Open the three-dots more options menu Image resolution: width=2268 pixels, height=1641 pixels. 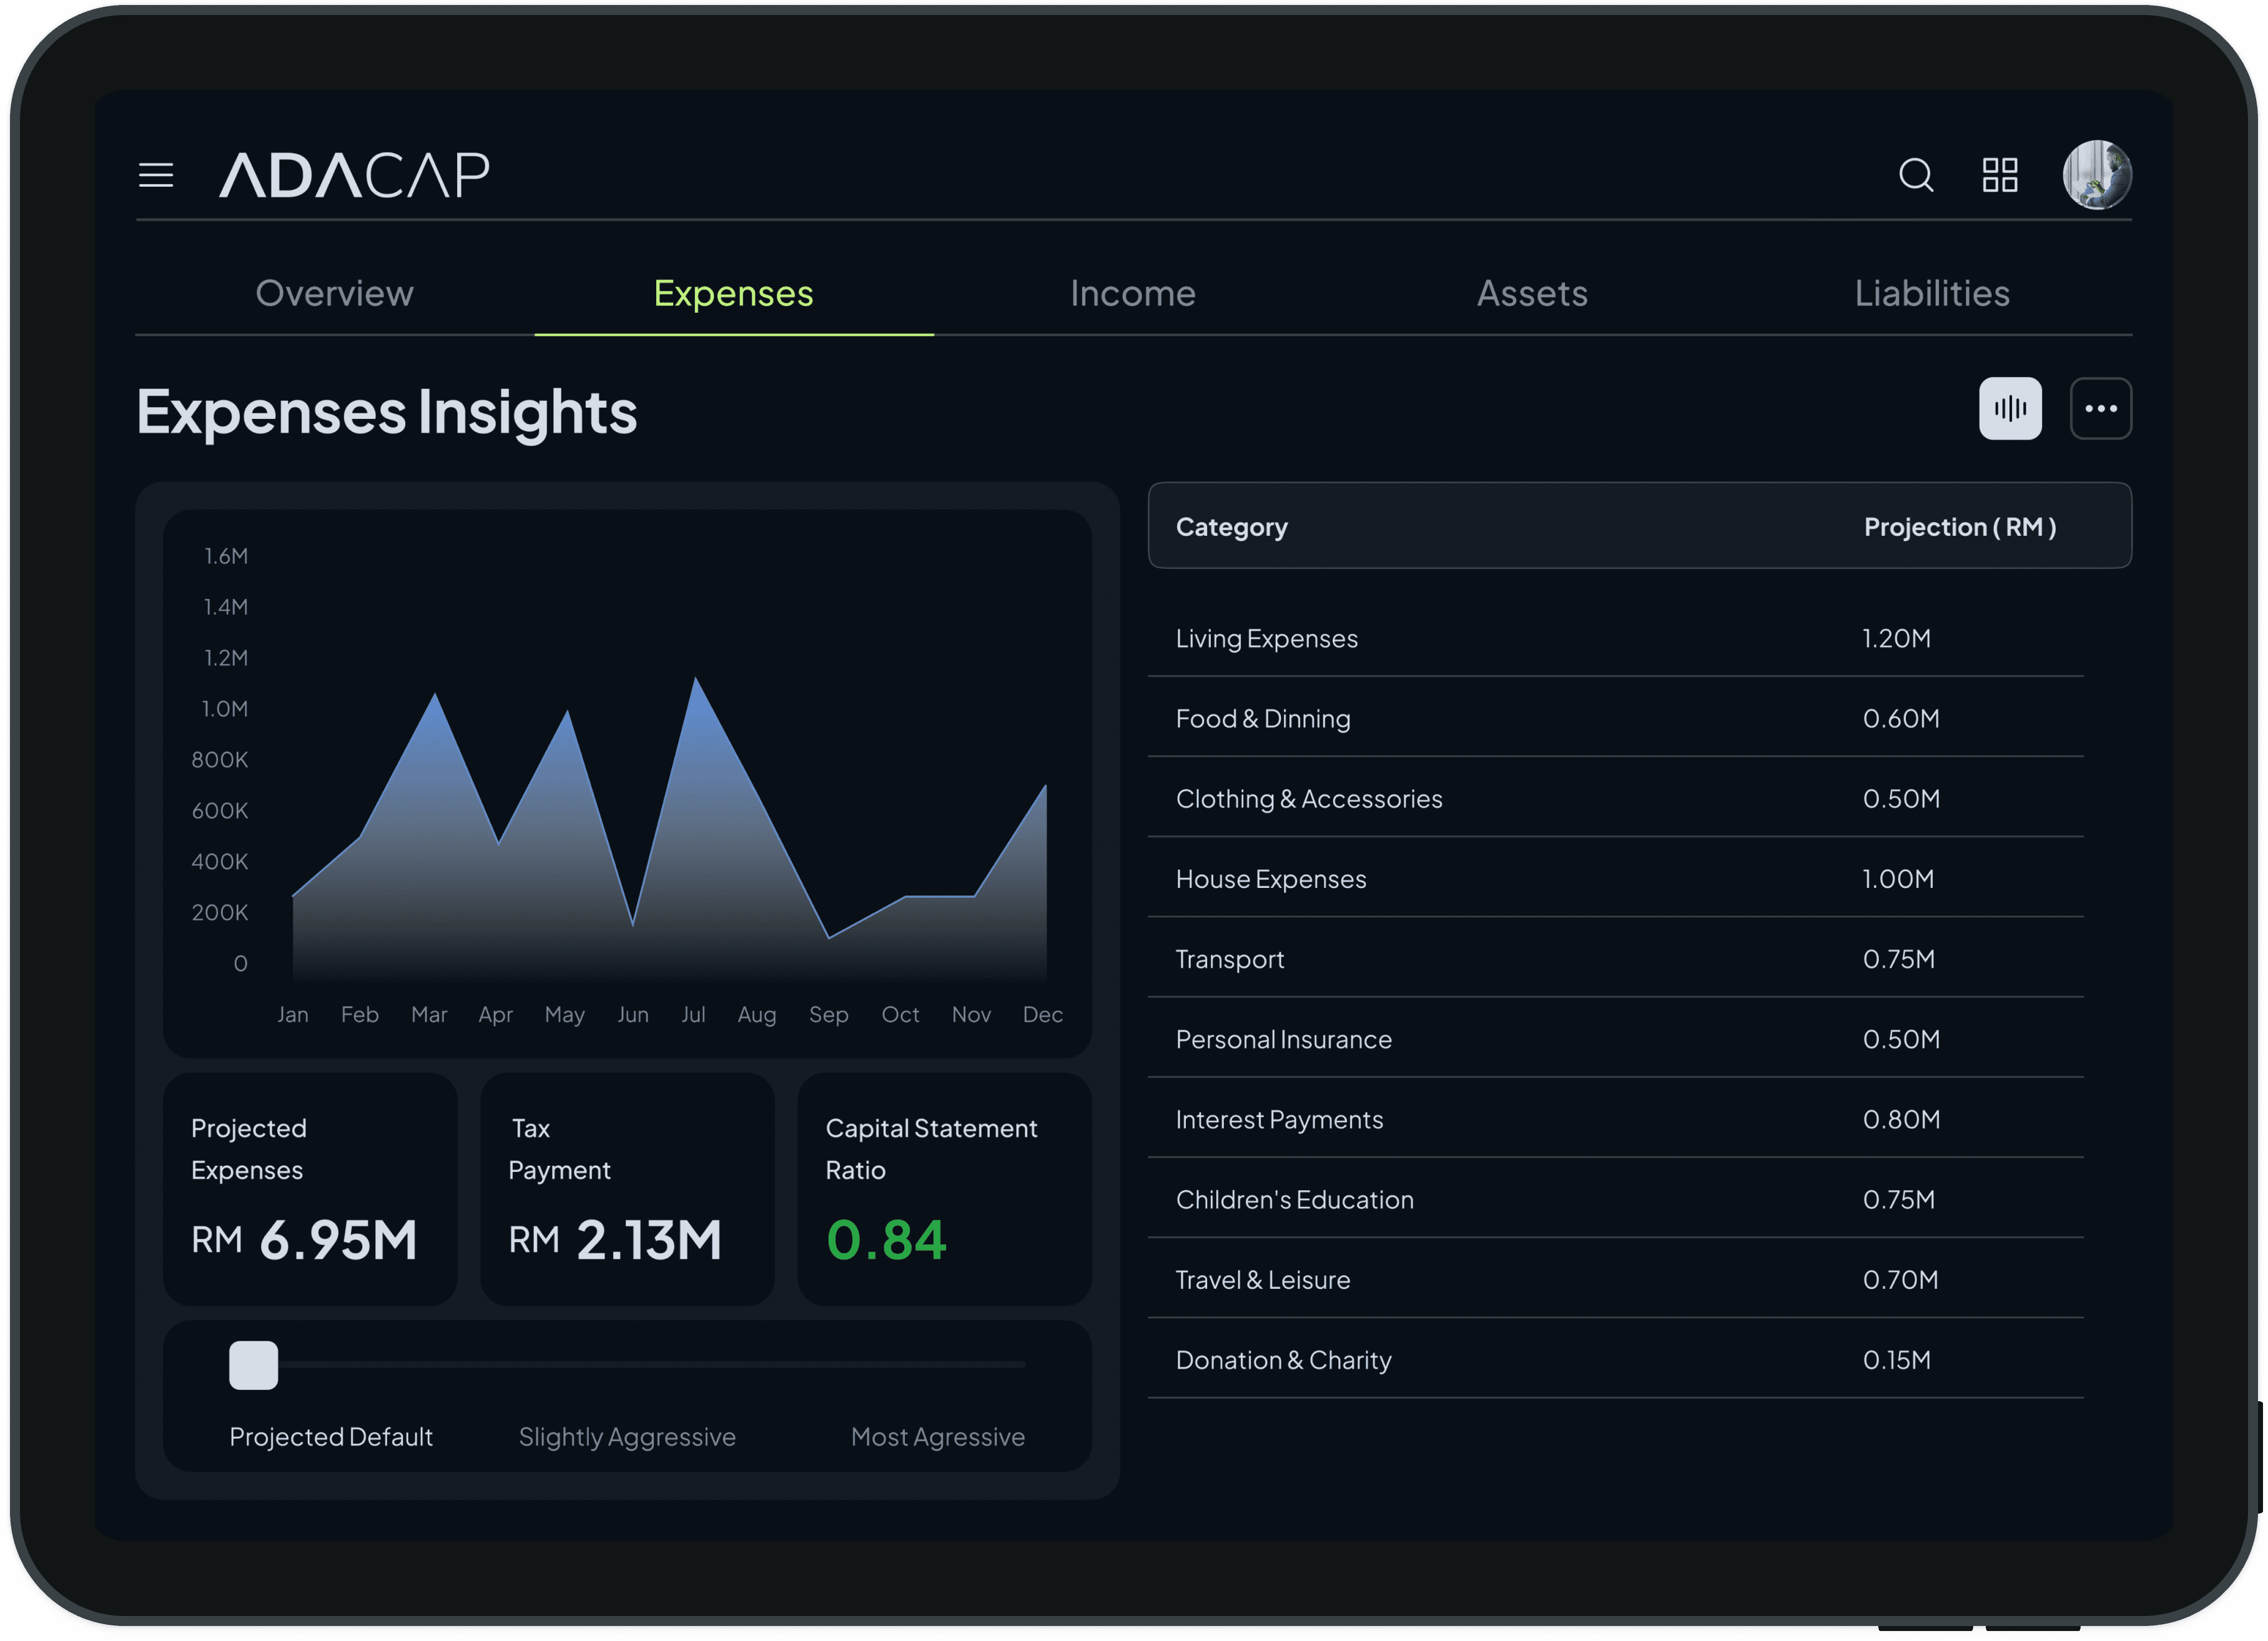tap(2100, 408)
